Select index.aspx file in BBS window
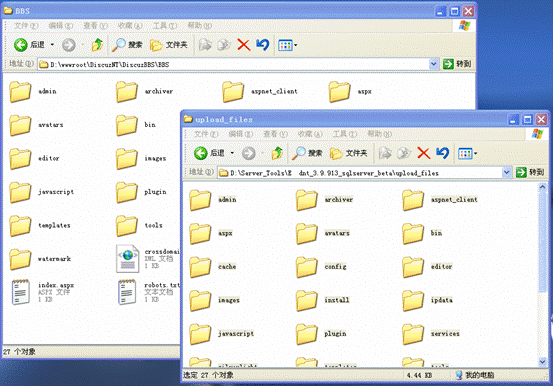553x386 pixels. (43, 292)
